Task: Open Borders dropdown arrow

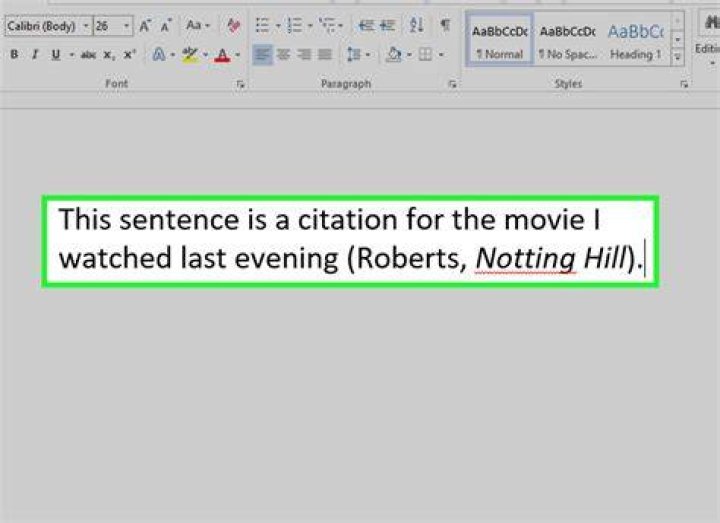Action: pyautogui.click(x=441, y=55)
